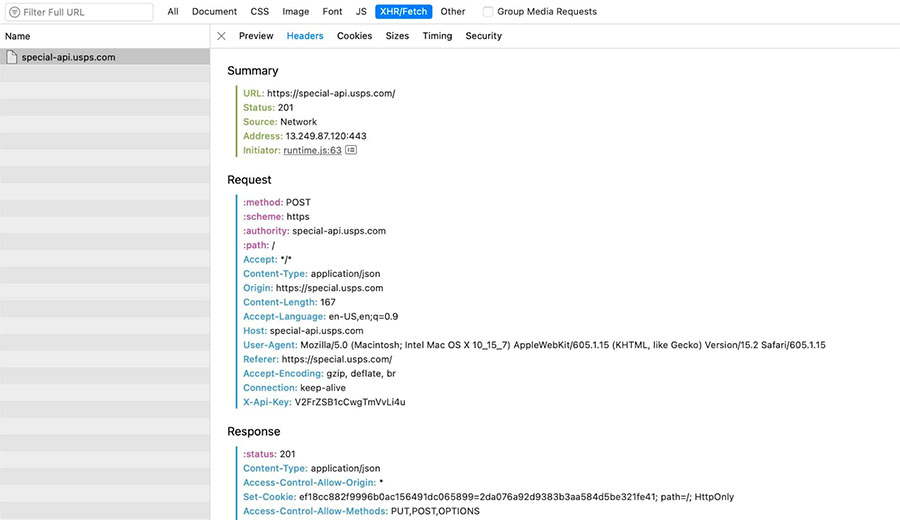Open the Cookies tab

(x=354, y=36)
